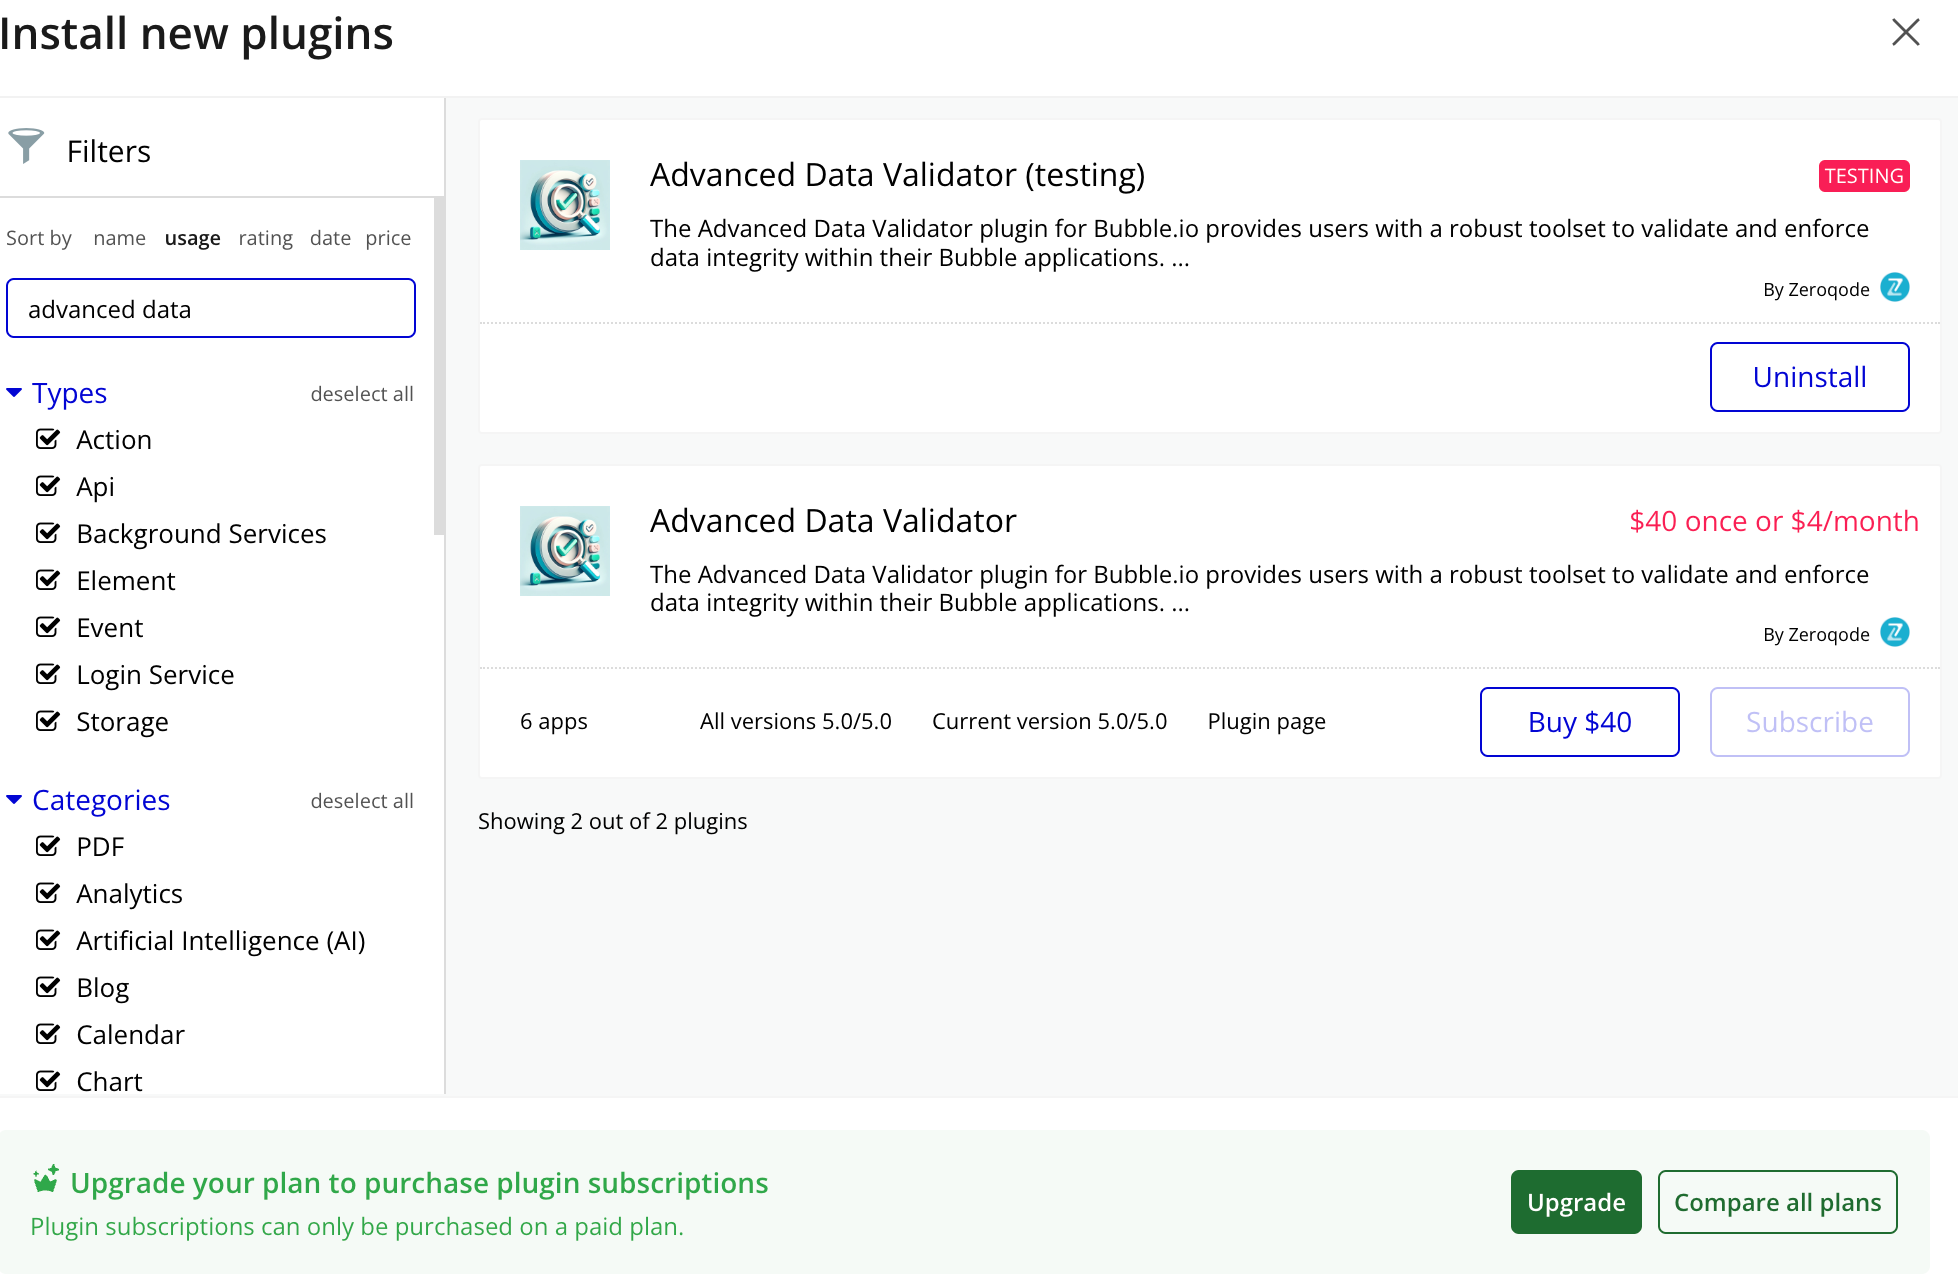Click '6 apps' usage count

pyautogui.click(x=554, y=721)
